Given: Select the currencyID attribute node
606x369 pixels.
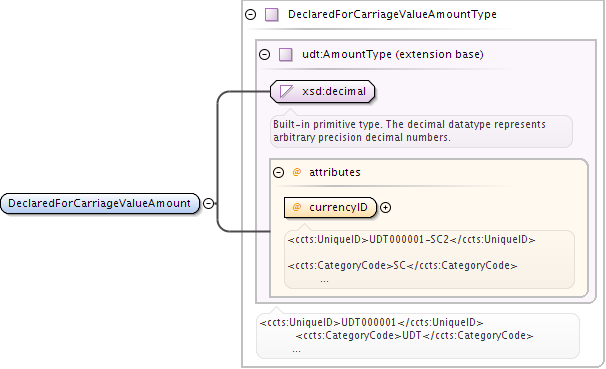Looking at the screenshot, I should coord(330,207).
